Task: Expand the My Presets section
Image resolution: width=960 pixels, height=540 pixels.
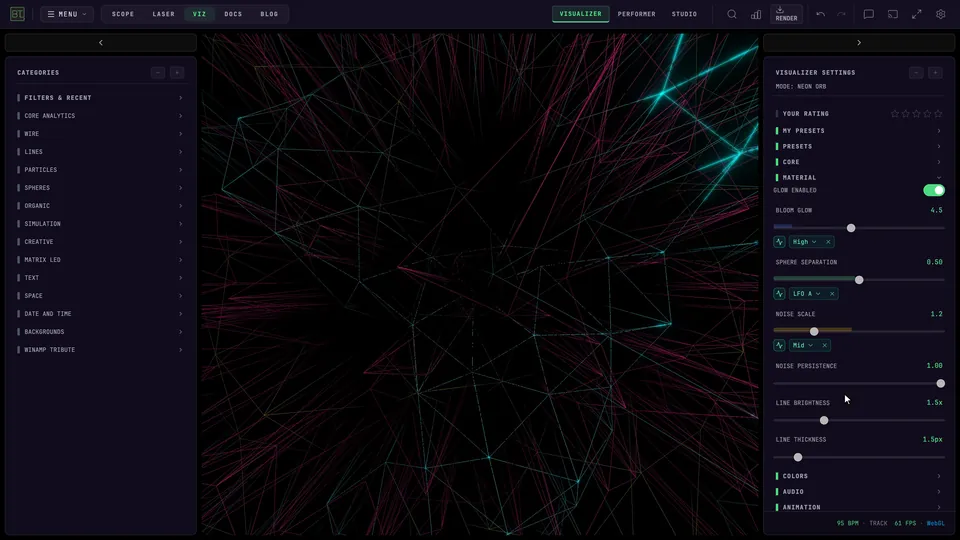Action: point(858,131)
